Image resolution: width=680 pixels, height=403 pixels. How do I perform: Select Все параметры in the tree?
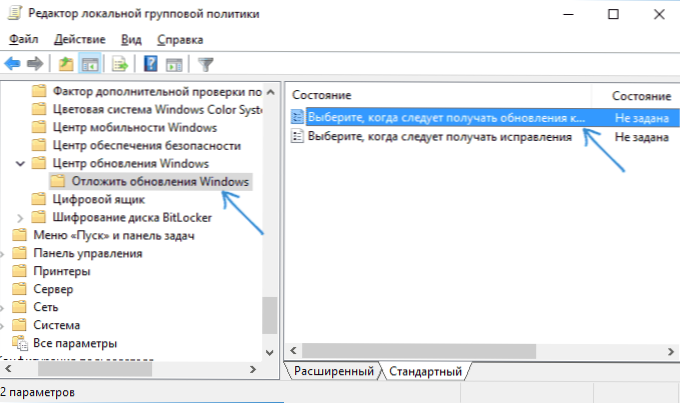[x=75, y=343]
